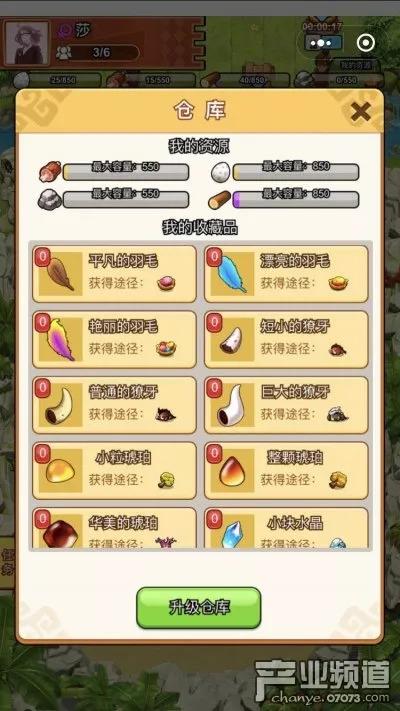Select the 小粒琥珀 small amber icon
400x711 pixels.
point(60,470)
